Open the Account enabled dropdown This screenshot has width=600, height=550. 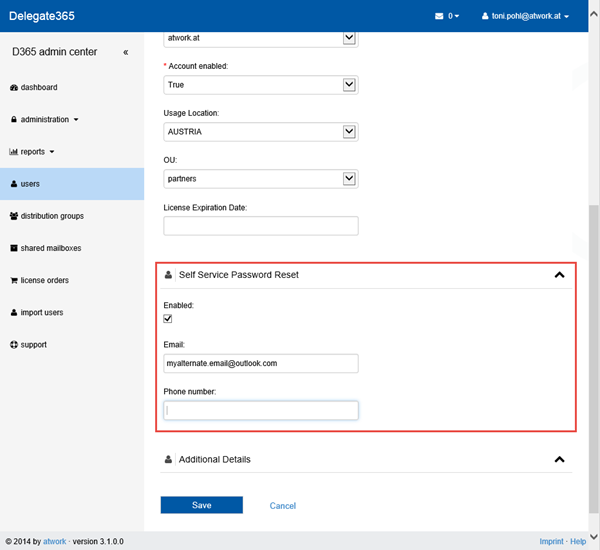(x=349, y=85)
